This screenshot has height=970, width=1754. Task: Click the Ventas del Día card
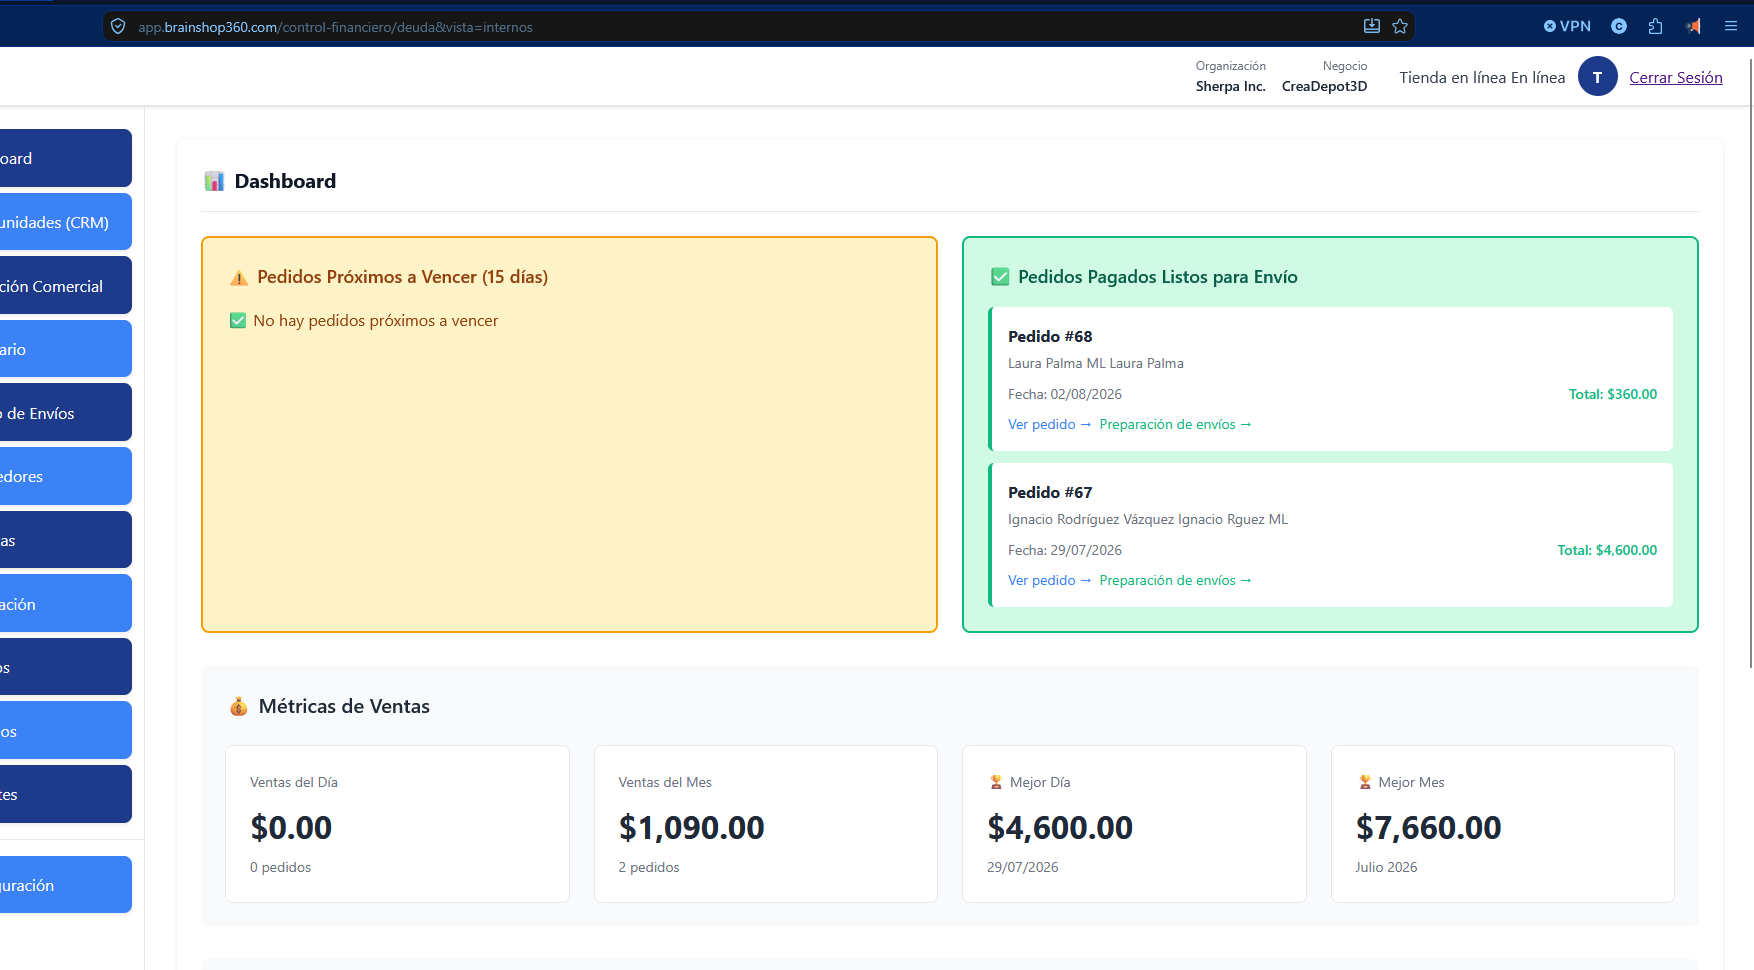tap(397, 824)
